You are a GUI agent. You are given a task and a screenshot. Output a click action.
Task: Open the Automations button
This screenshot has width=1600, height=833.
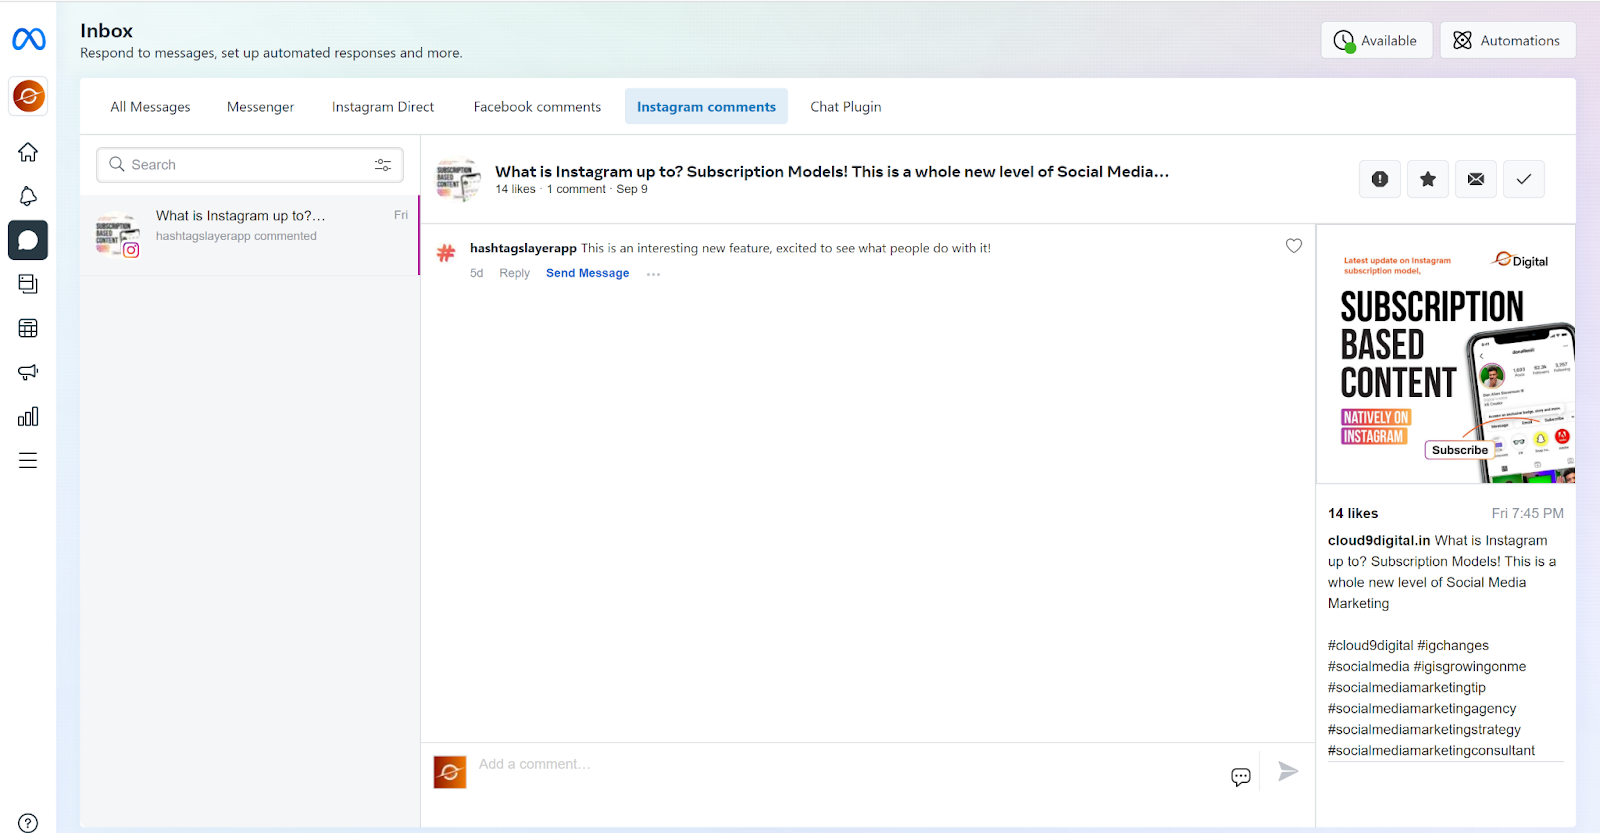[x=1507, y=40]
